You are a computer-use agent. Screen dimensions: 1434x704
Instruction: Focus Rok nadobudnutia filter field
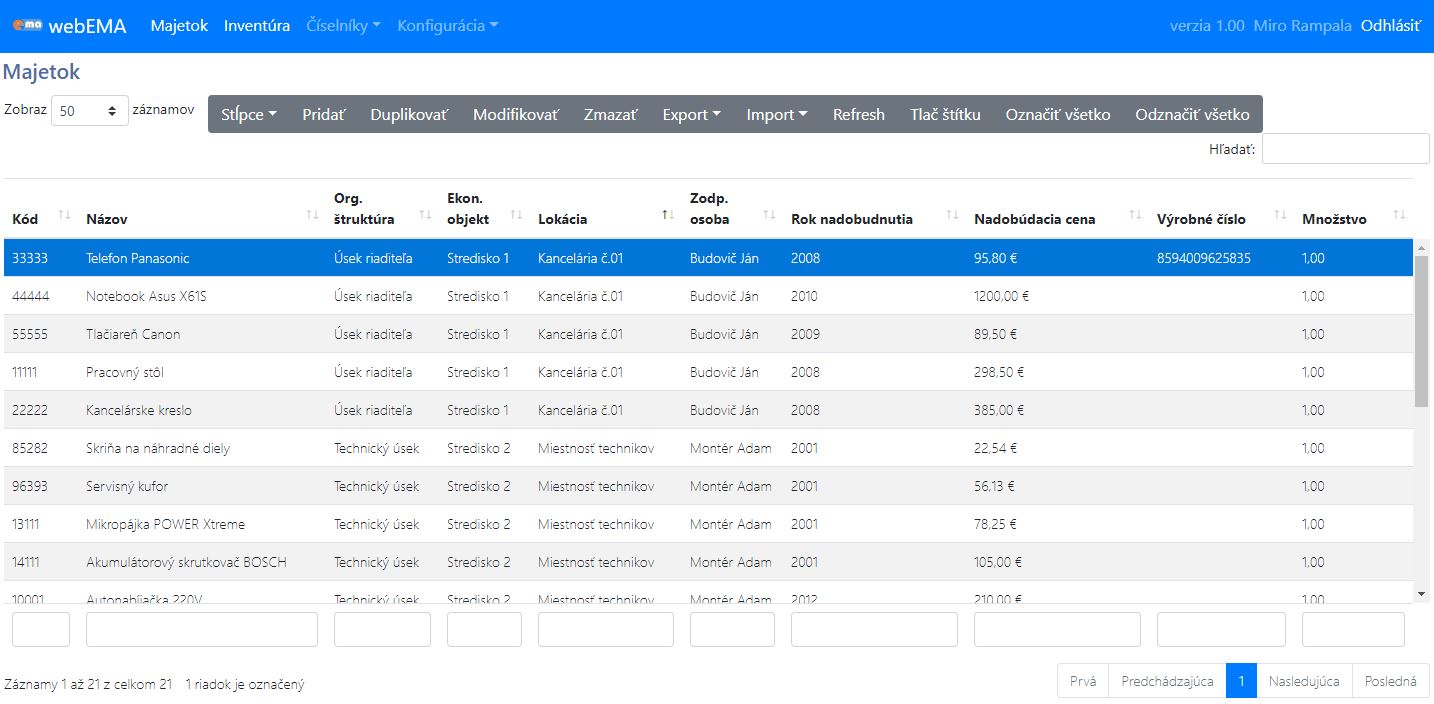tap(874, 630)
